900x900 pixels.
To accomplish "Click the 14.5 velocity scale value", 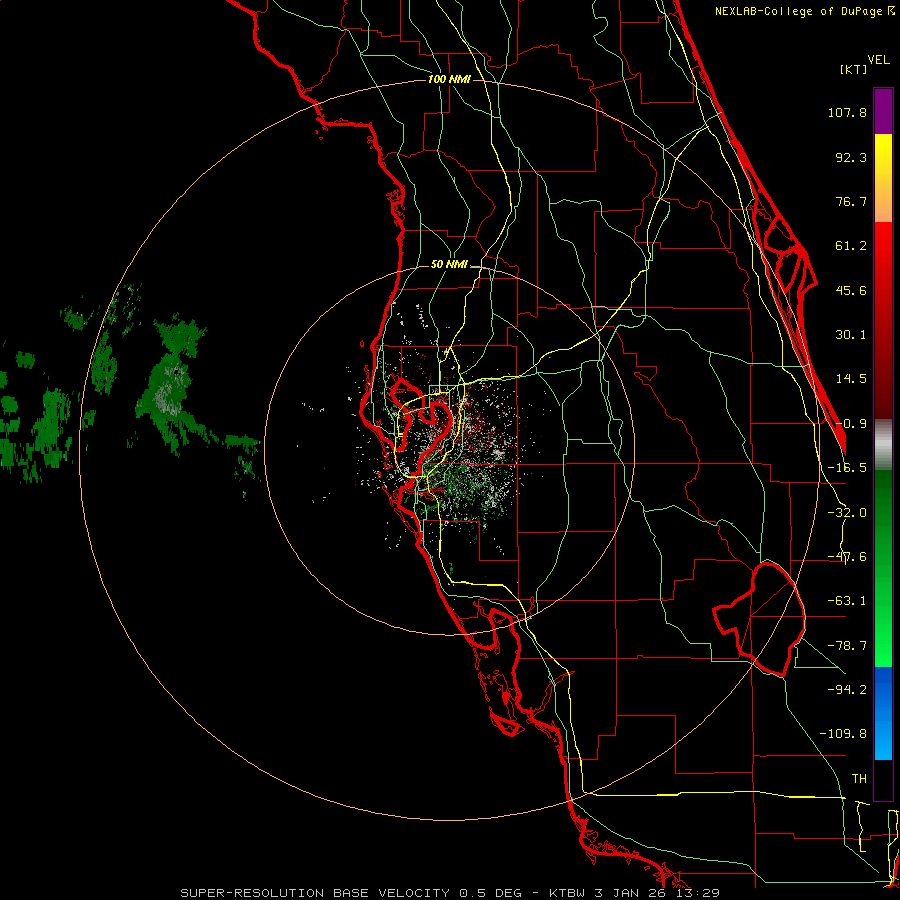I will pyautogui.click(x=851, y=379).
